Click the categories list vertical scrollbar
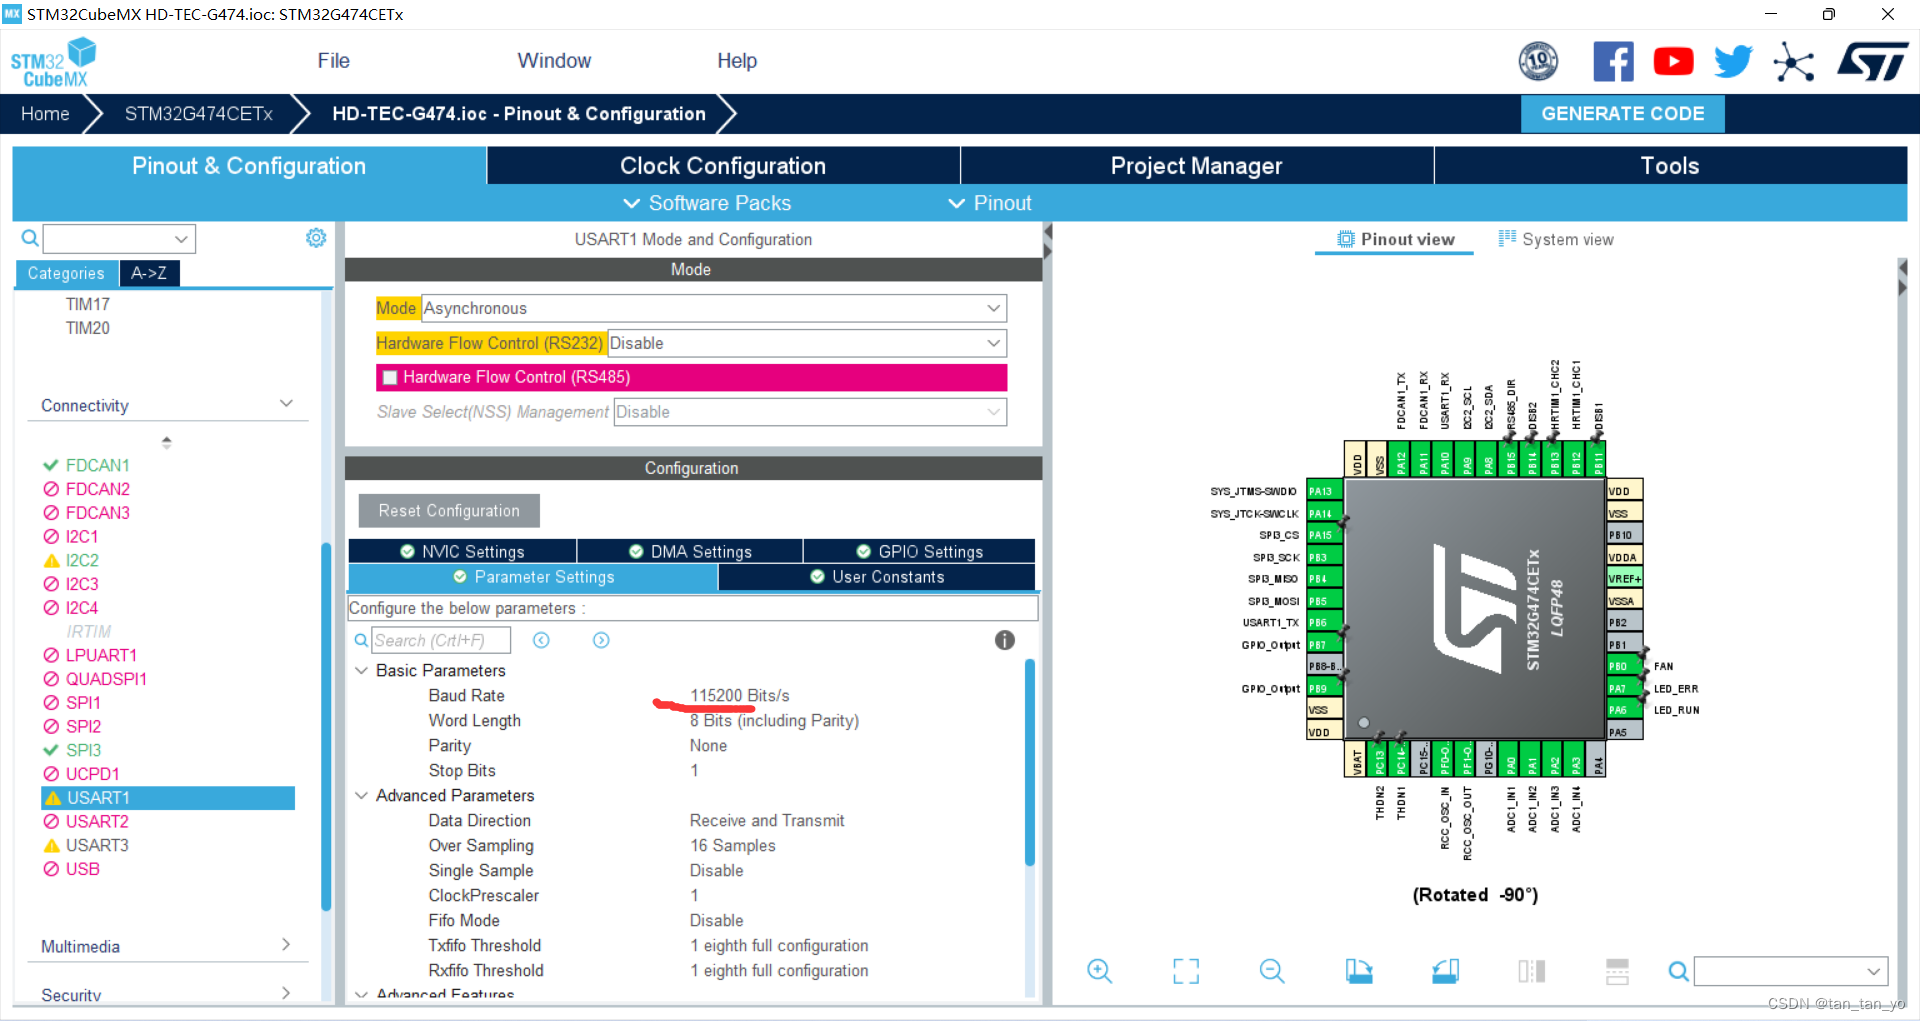The height and width of the screenshot is (1021, 1920). [x=326, y=727]
